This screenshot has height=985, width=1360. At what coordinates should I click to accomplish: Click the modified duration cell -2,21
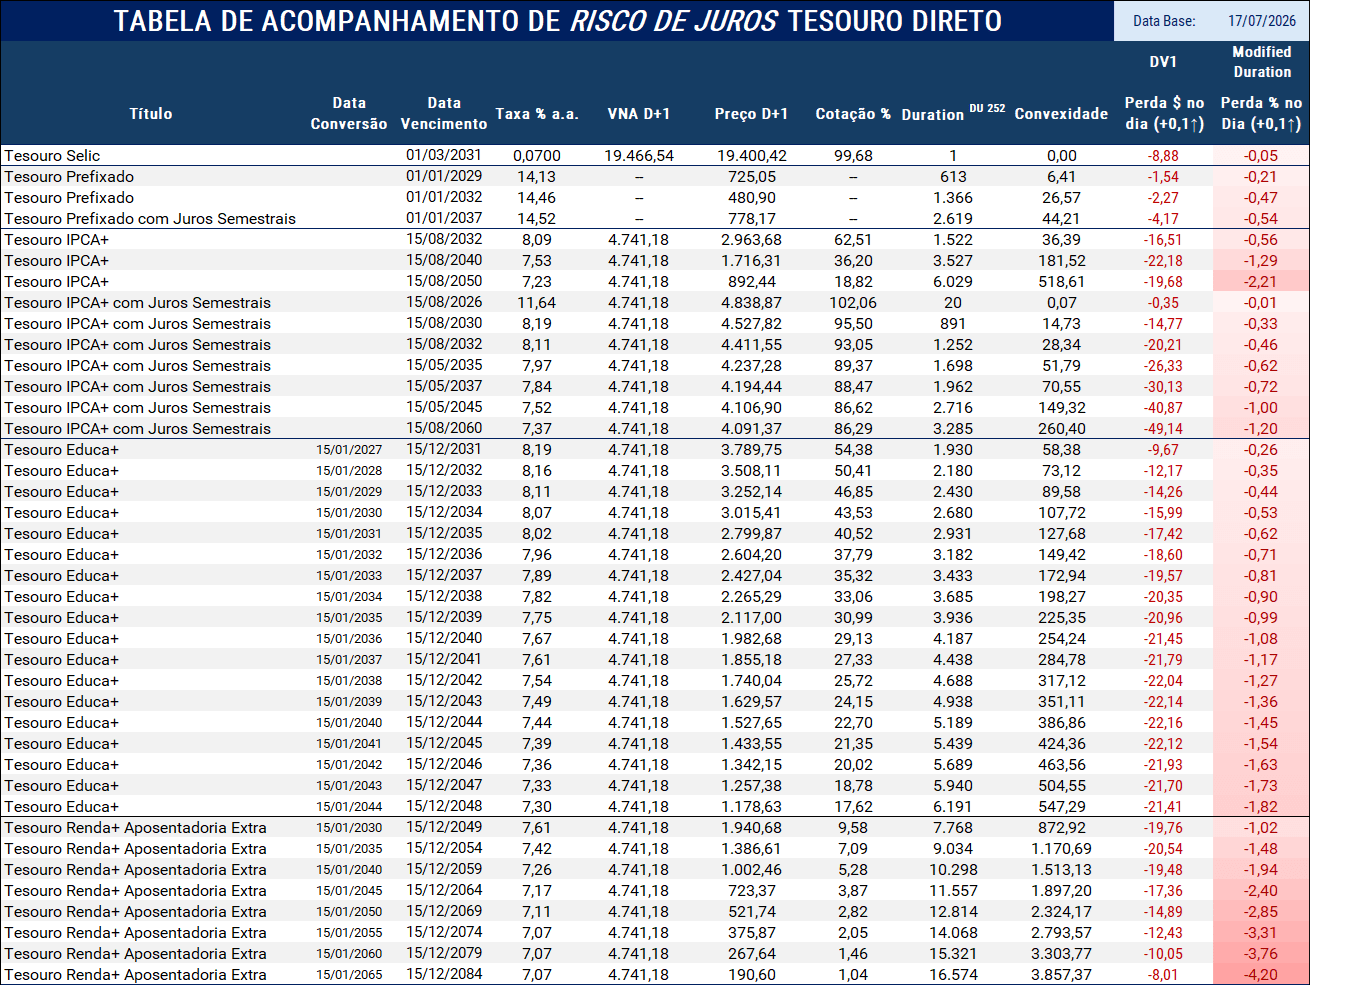pyautogui.click(x=1261, y=282)
